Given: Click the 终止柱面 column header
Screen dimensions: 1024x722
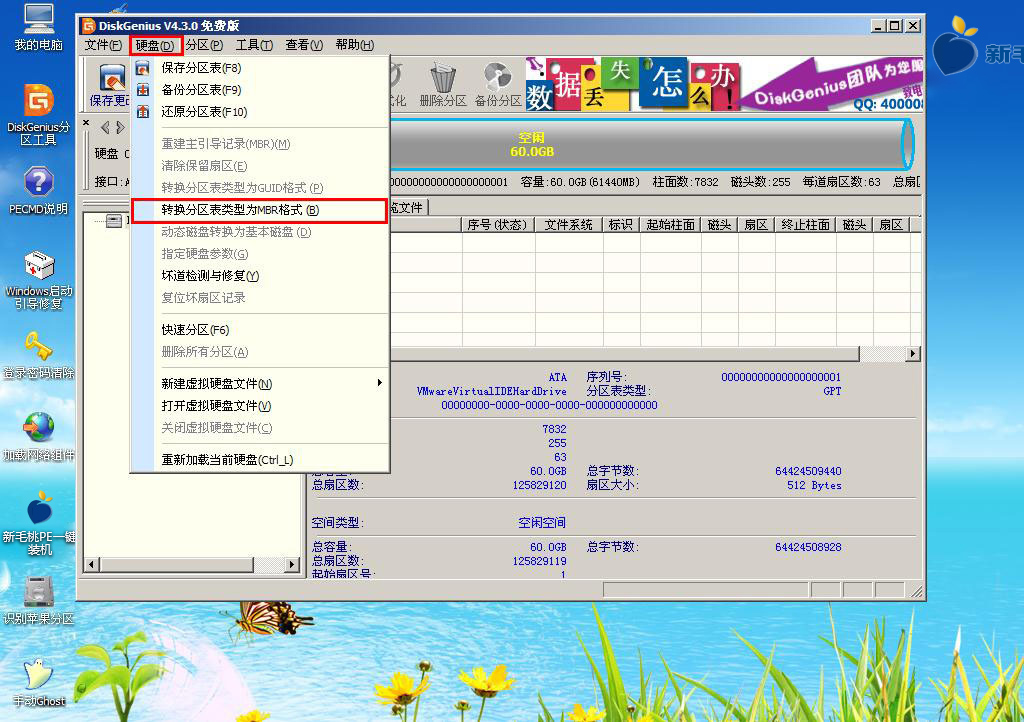Looking at the screenshot, I should 805,225.
